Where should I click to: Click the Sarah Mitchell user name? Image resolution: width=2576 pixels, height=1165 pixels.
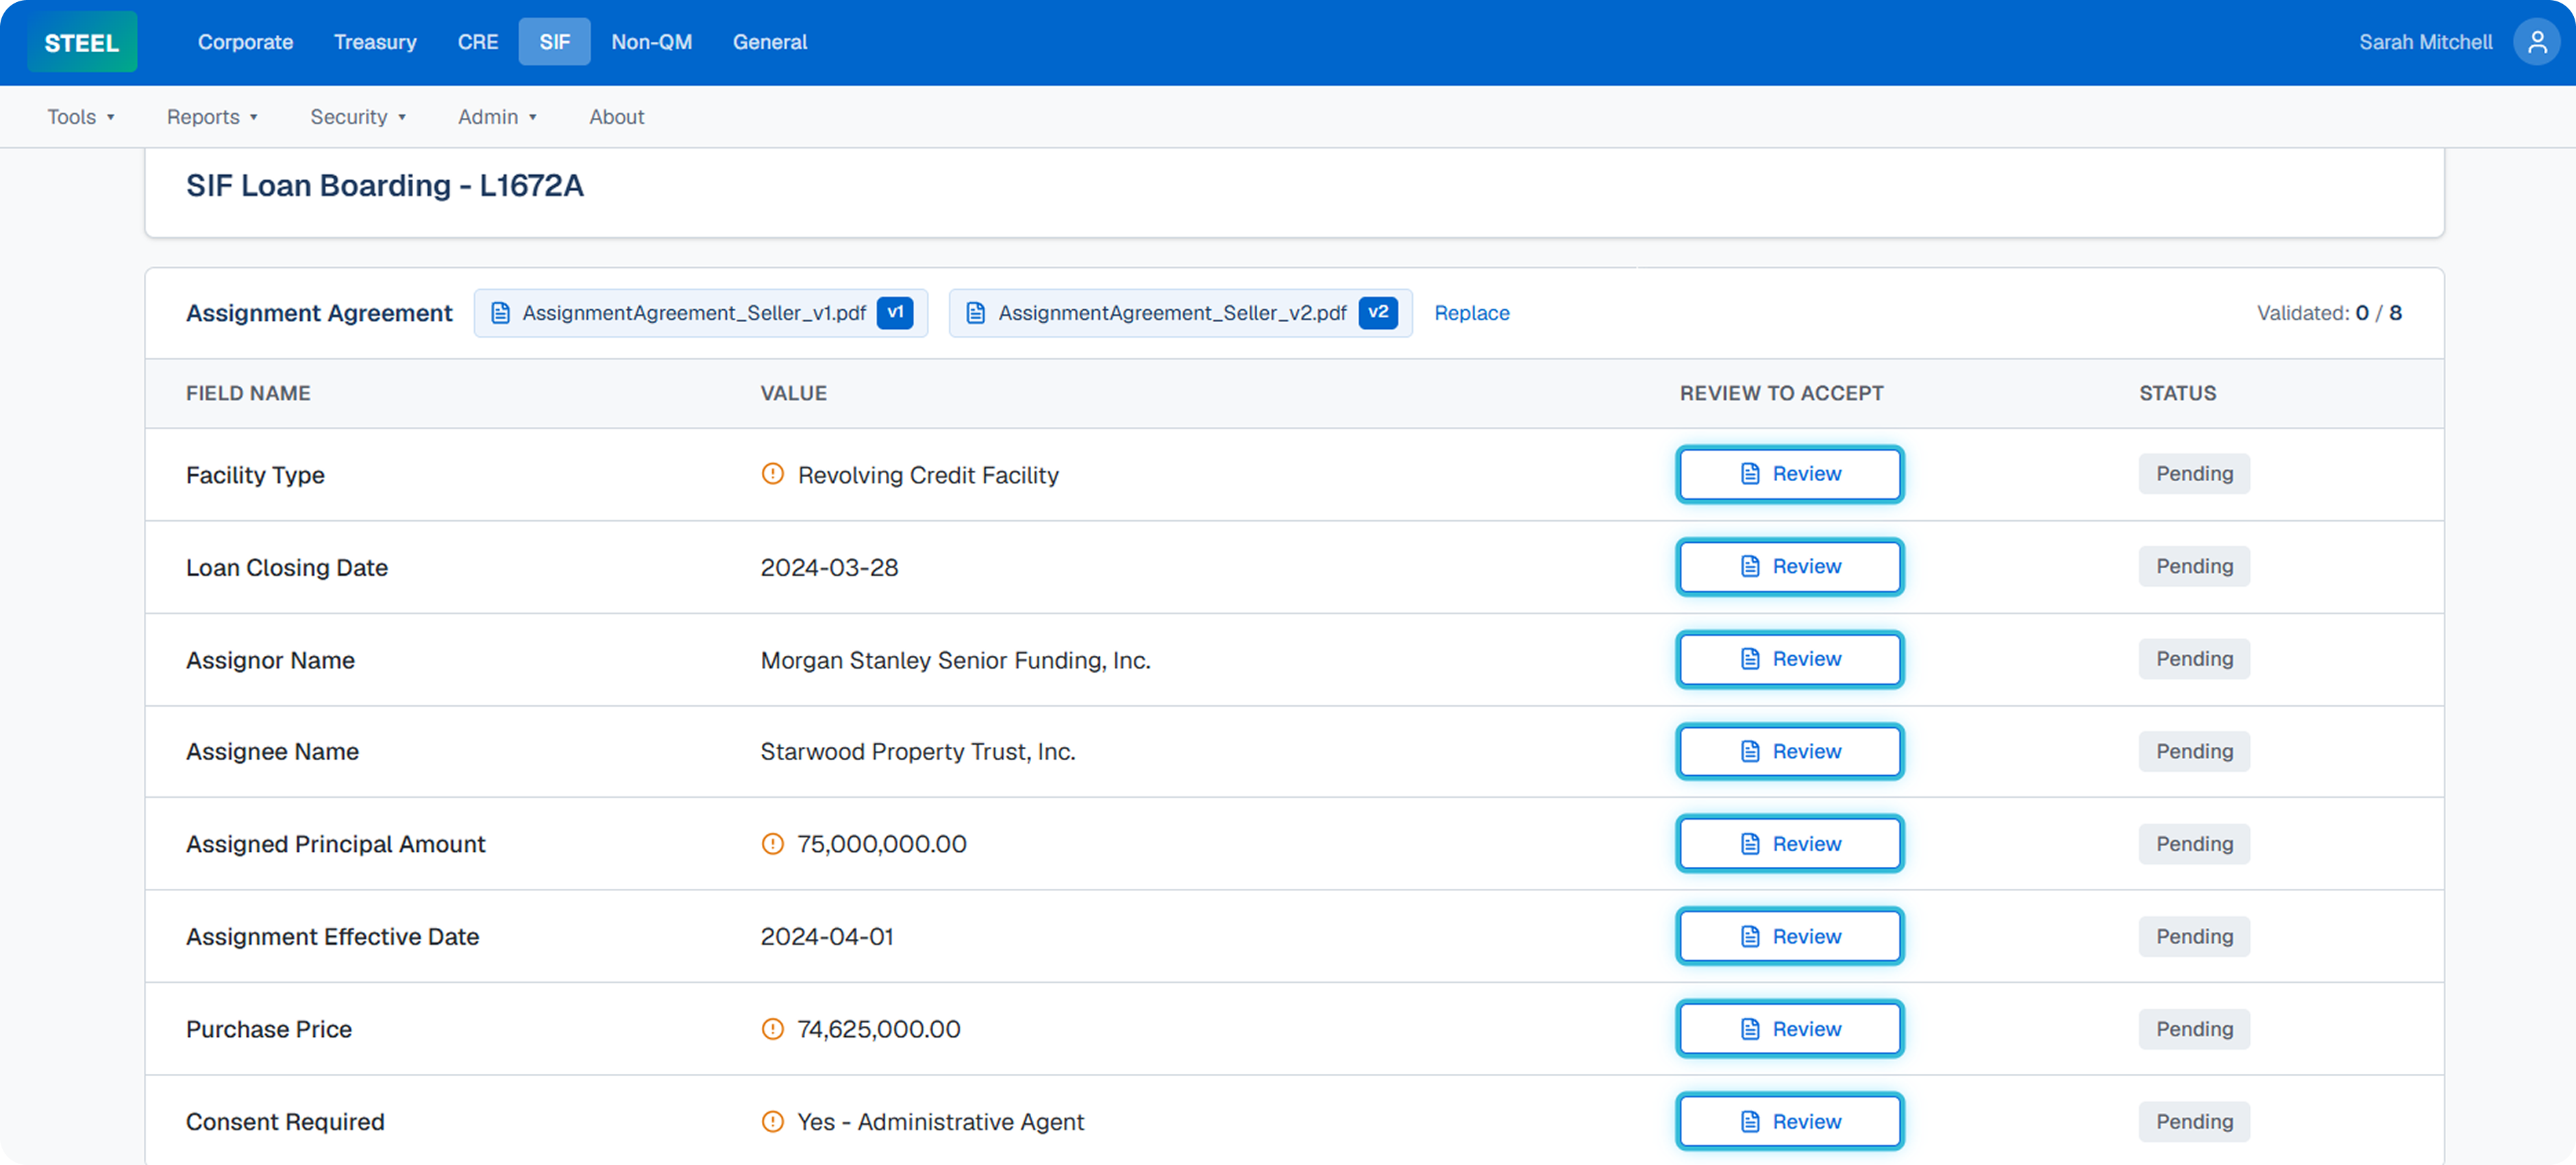click(x=2426, y=42)
